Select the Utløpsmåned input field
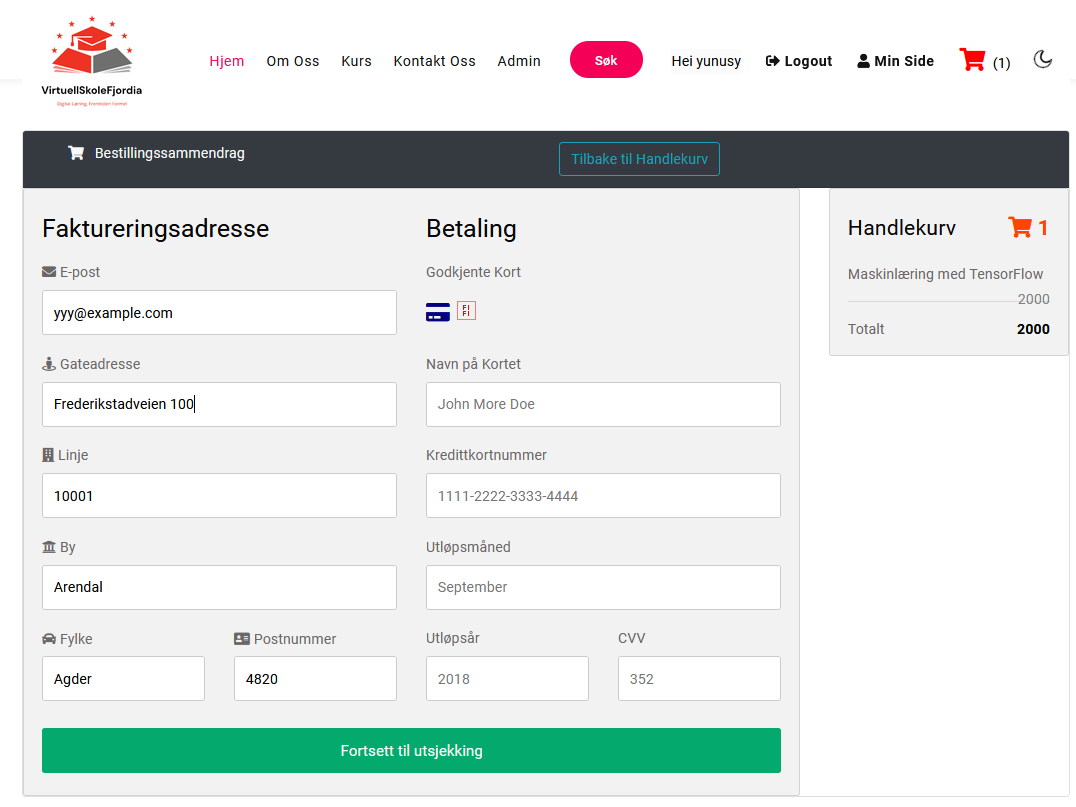Screen dimensions: 1076x807 (603, 587)
